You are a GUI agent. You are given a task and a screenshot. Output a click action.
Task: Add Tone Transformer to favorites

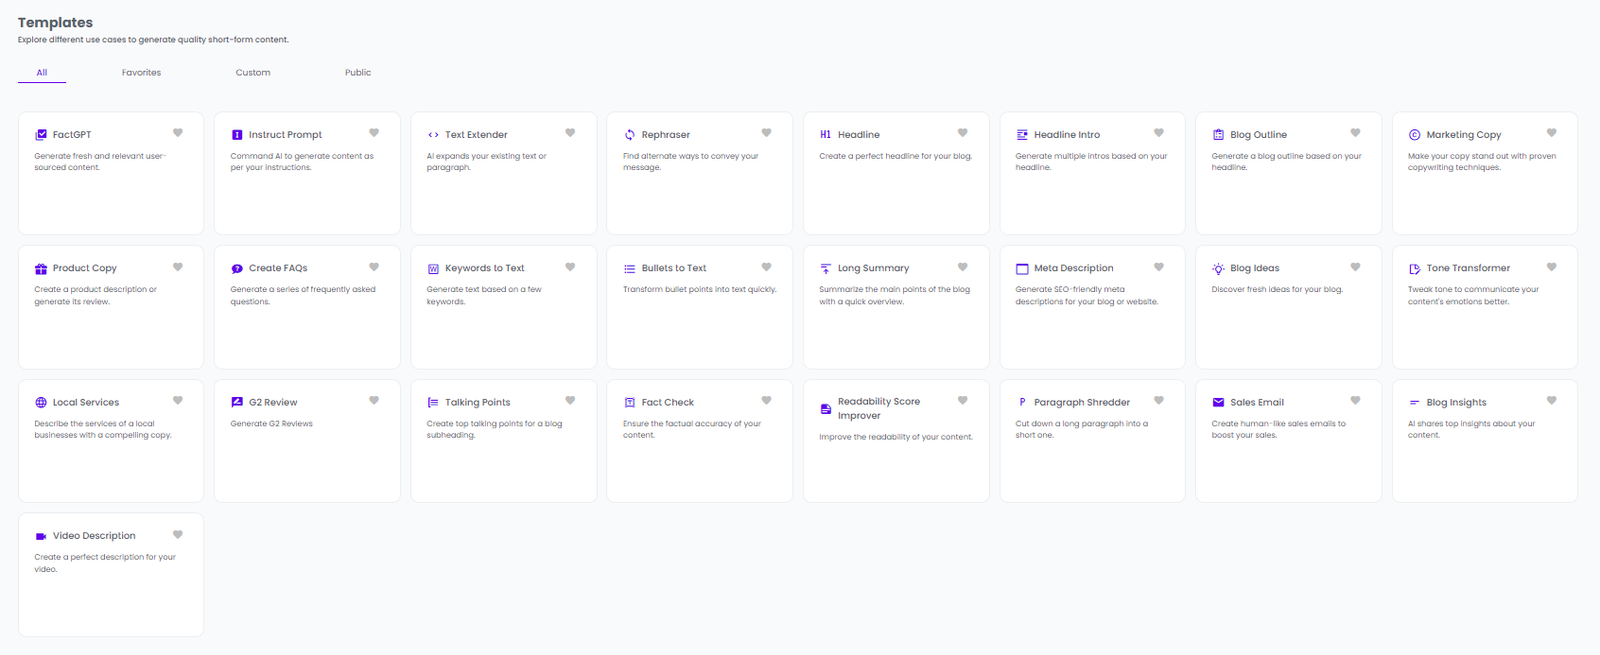click(1551, 267)
